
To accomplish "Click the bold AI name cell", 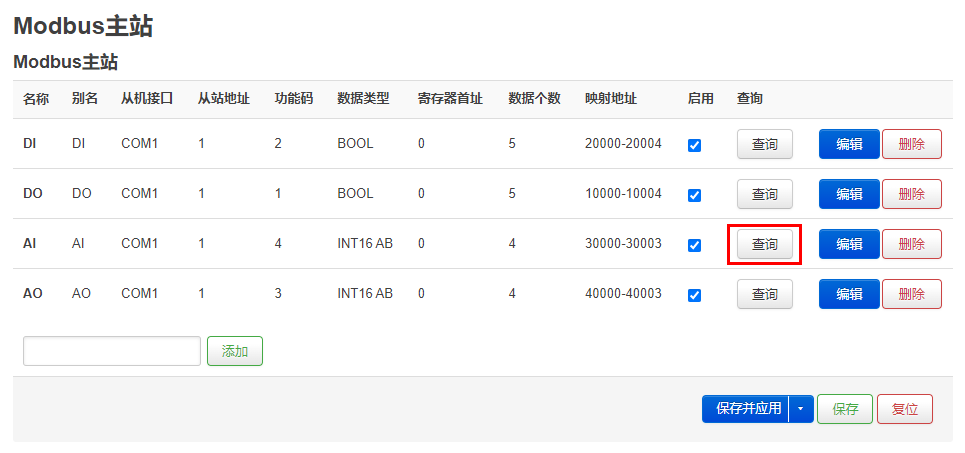I will pos(30,244).
